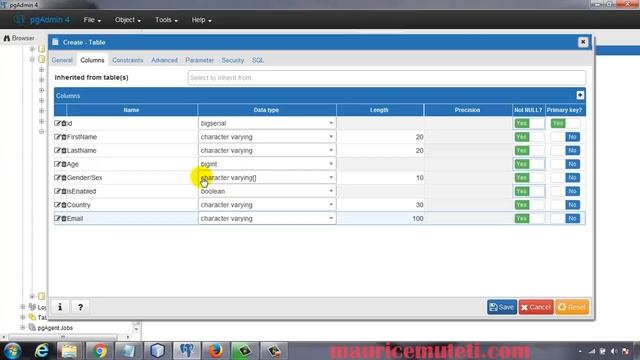Open Windows Explorer folder in taskbar

(x=69, y=351)
